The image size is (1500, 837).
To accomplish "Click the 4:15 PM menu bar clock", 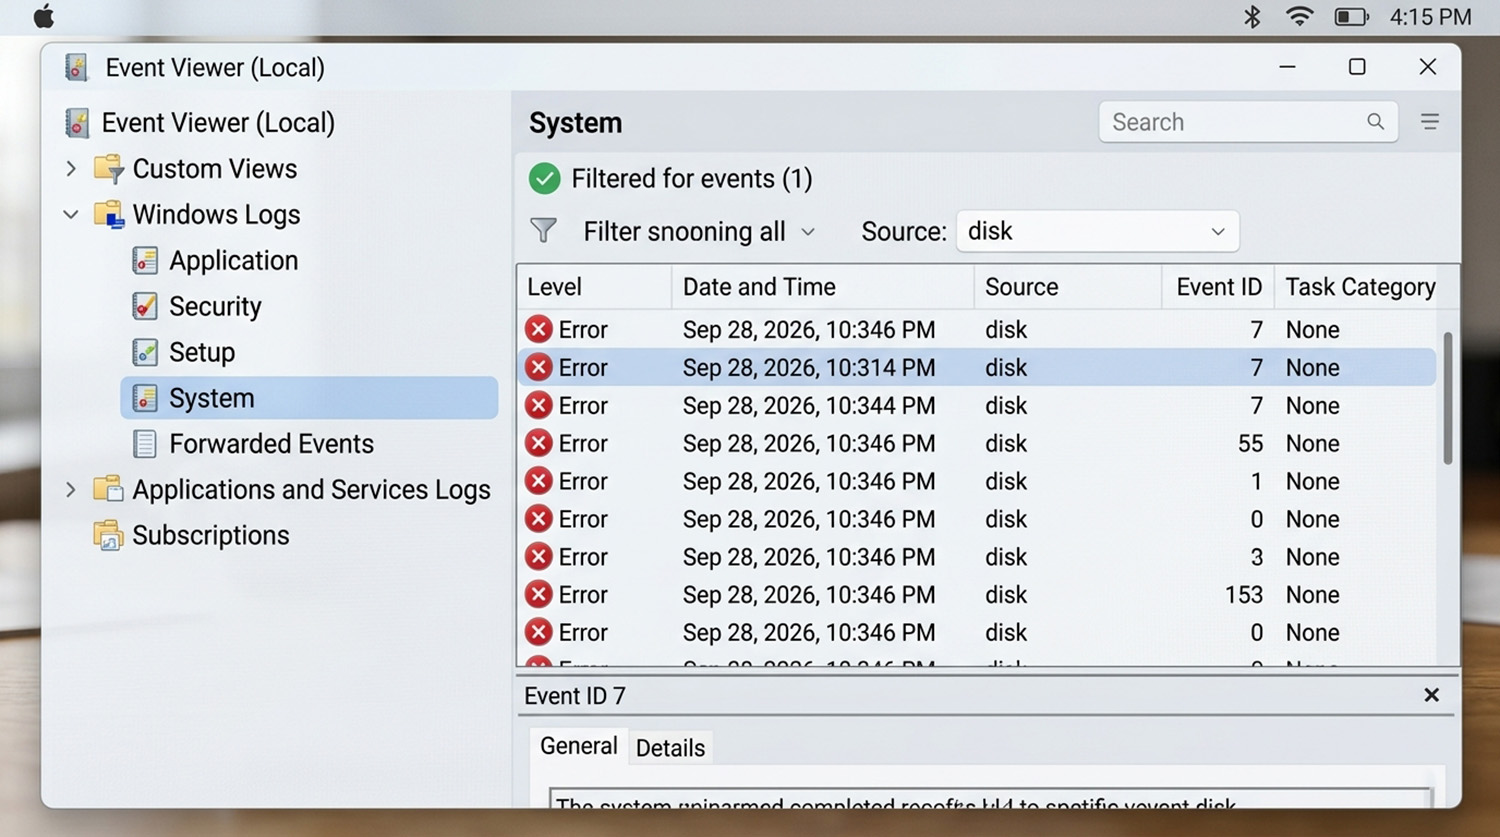I will 1430,17.
